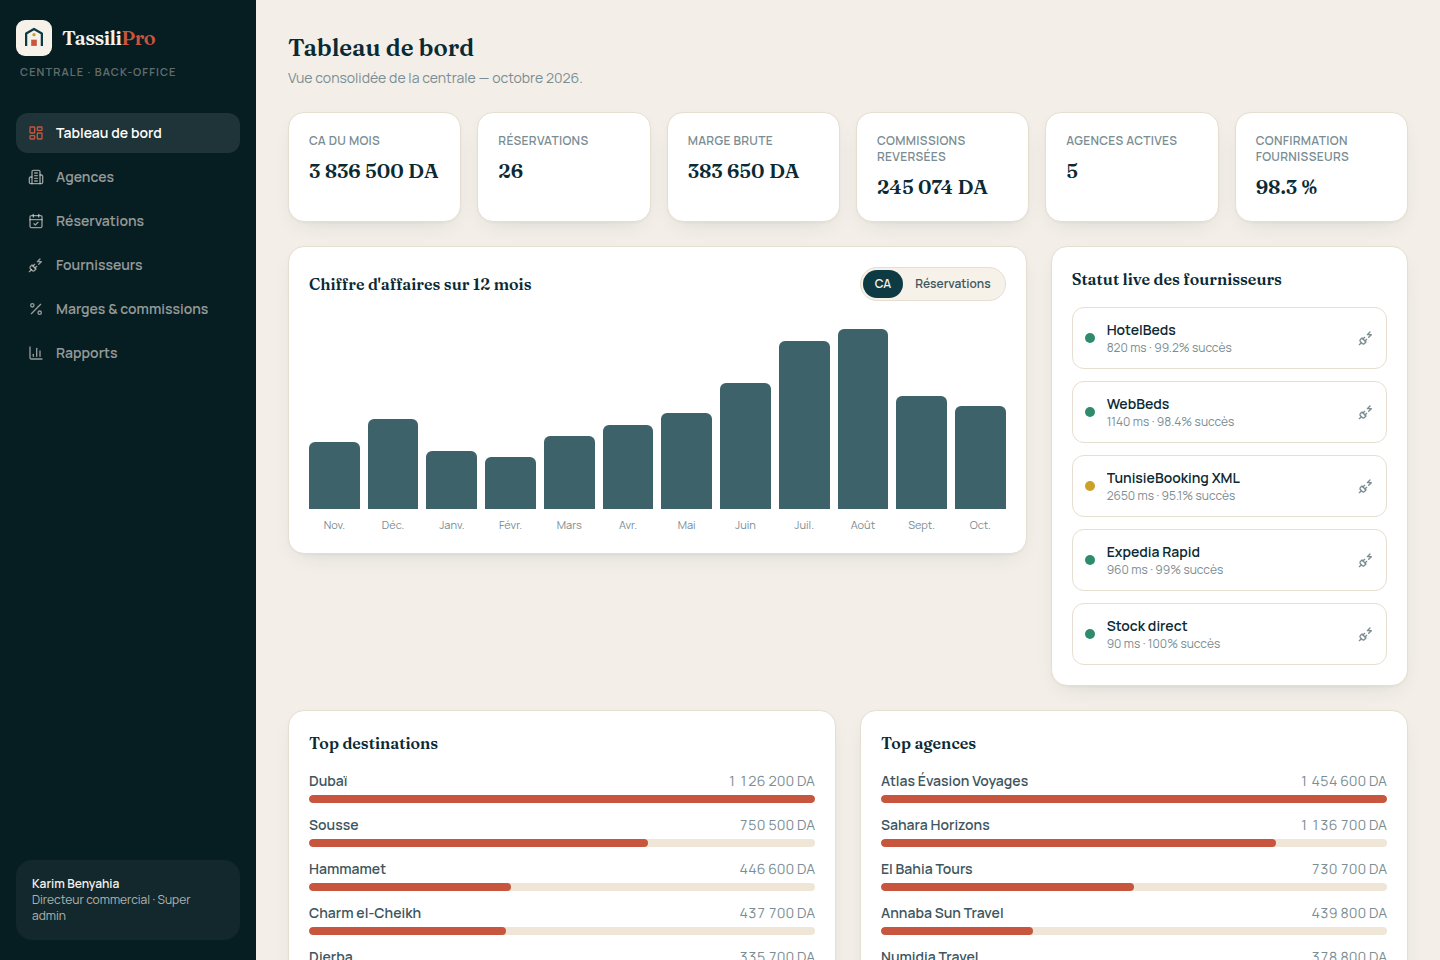
Task: Click the Juil. bar in revenue chart
Action: point(804,425)
